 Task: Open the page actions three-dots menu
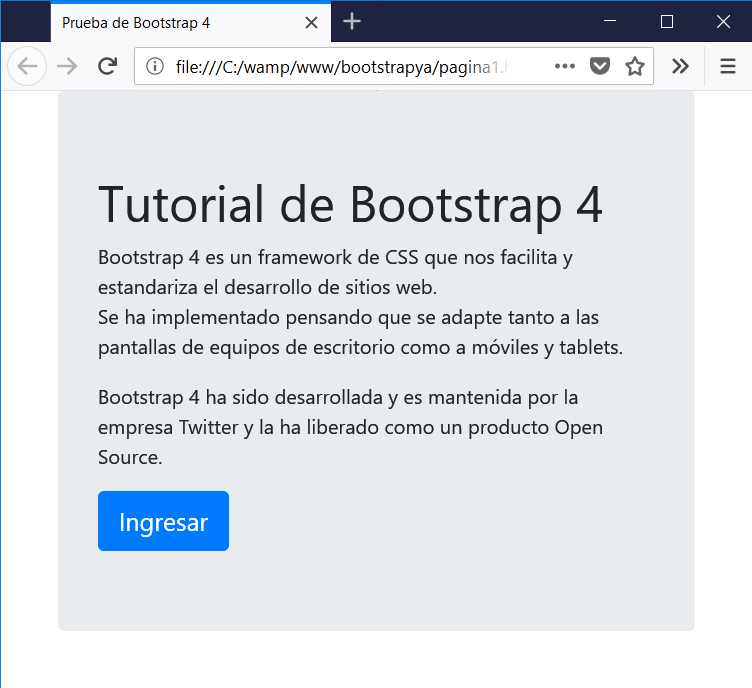[564, 66]
